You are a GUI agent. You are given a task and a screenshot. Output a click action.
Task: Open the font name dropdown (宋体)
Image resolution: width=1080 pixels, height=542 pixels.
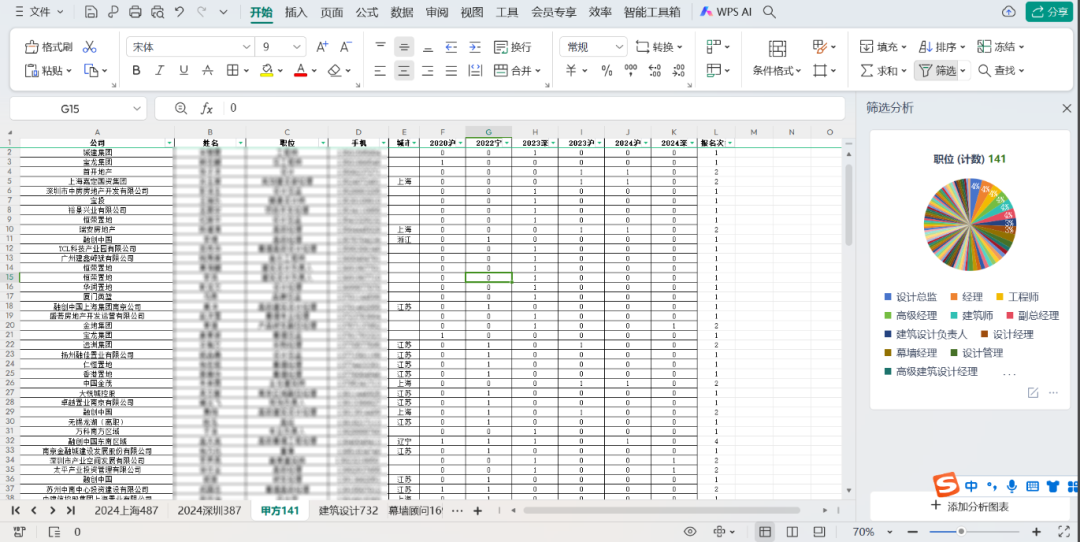pos(190,47)
